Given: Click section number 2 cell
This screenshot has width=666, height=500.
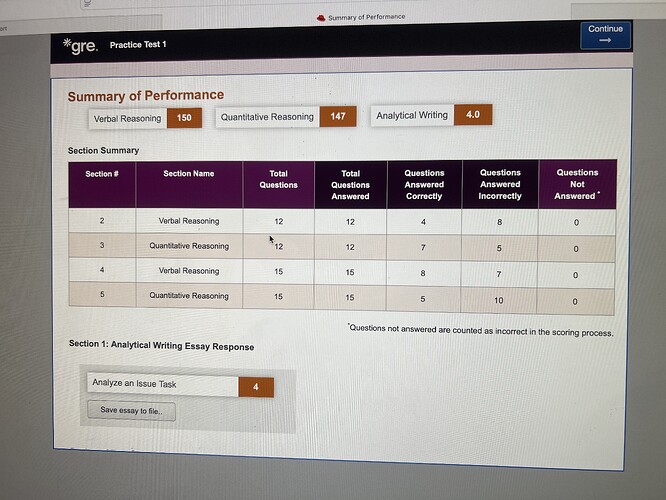Looking at the screenshot, I should pyautogui.click(x=102, y=220).
